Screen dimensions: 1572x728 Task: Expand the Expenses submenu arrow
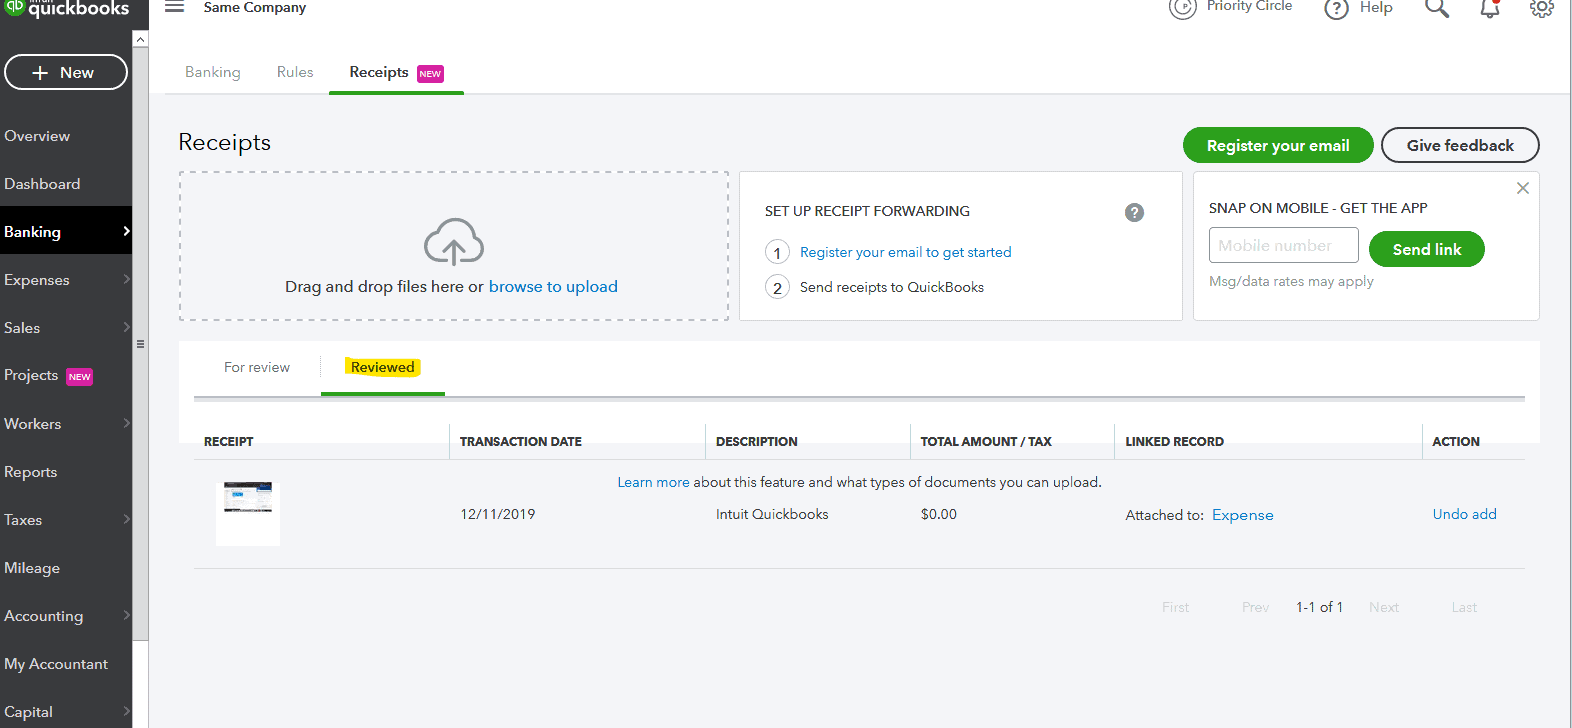pyautogui.click(x=126, y=279)
